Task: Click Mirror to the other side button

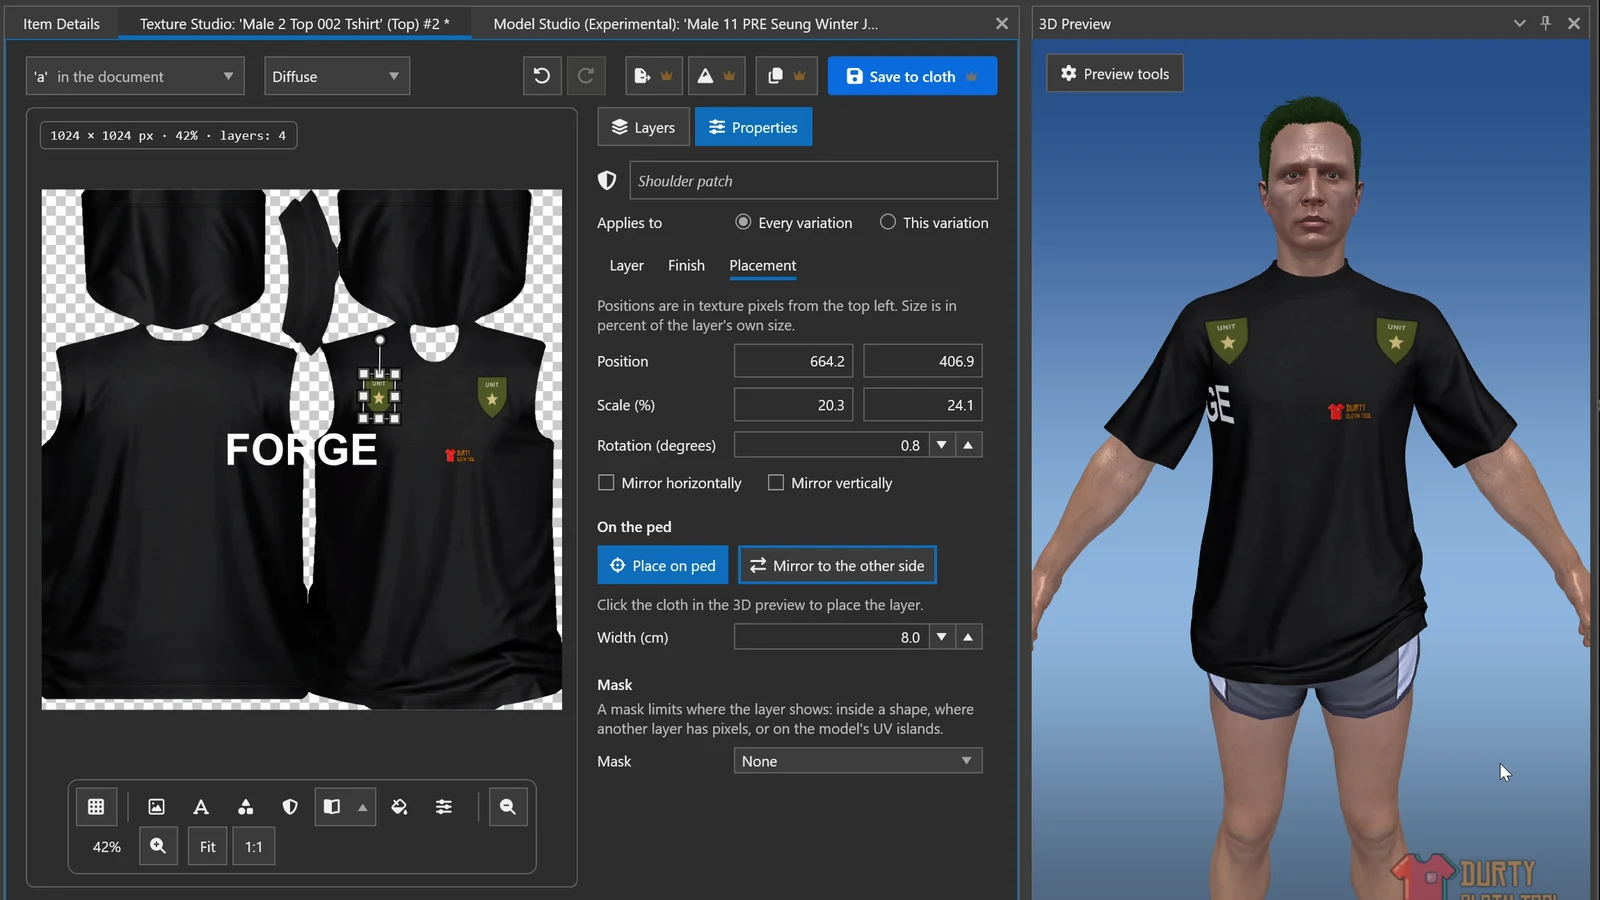Action: pyautogui.click(x=837, y=565)
